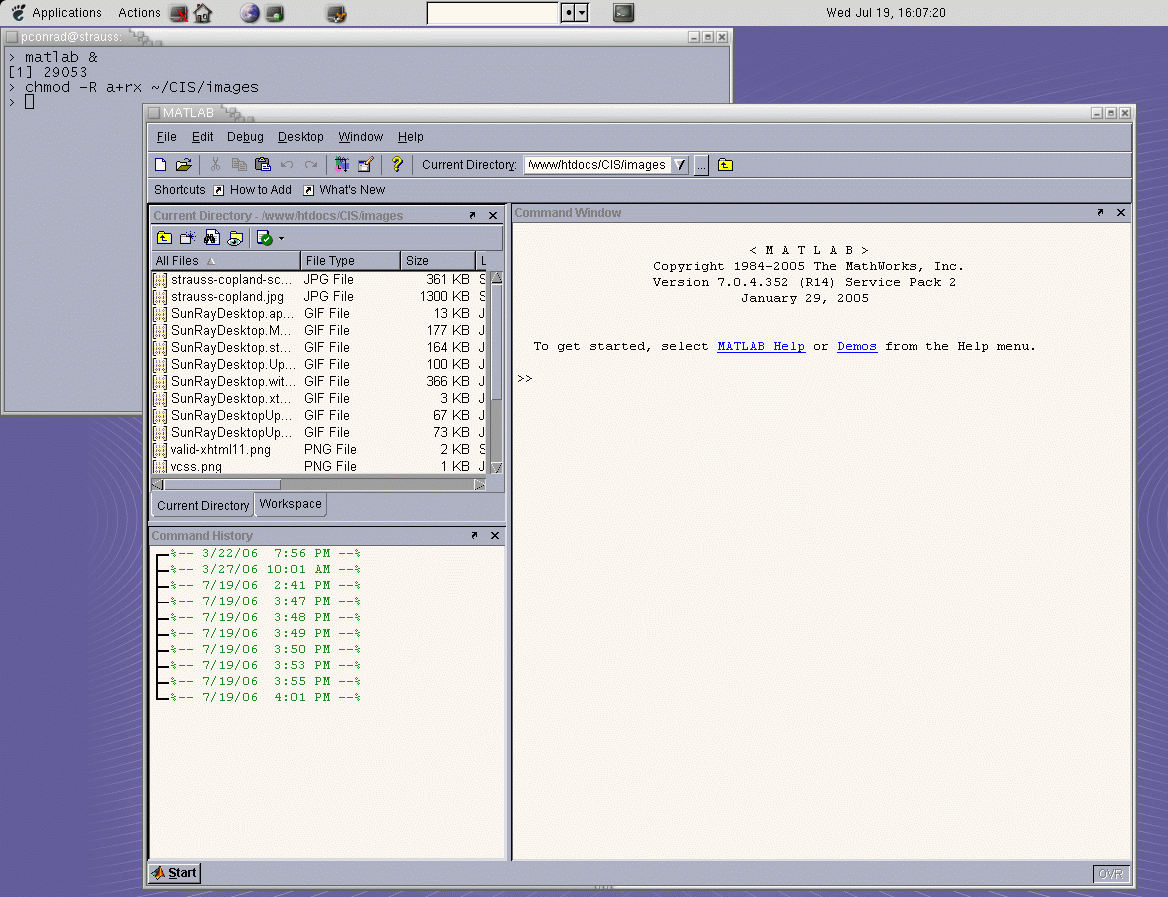Viewport: 1168px width, 897px height.
Task: Click the Current Directory path input field
Action: point(598,165)
